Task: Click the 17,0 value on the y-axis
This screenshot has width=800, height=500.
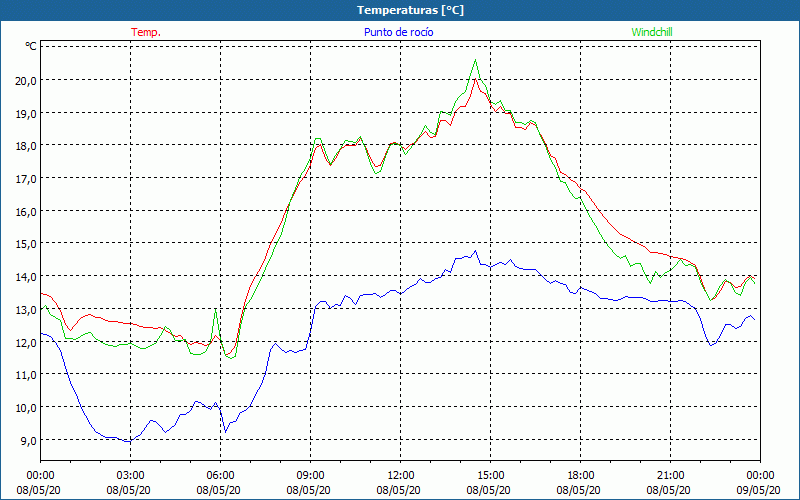Action: [25, 178]
